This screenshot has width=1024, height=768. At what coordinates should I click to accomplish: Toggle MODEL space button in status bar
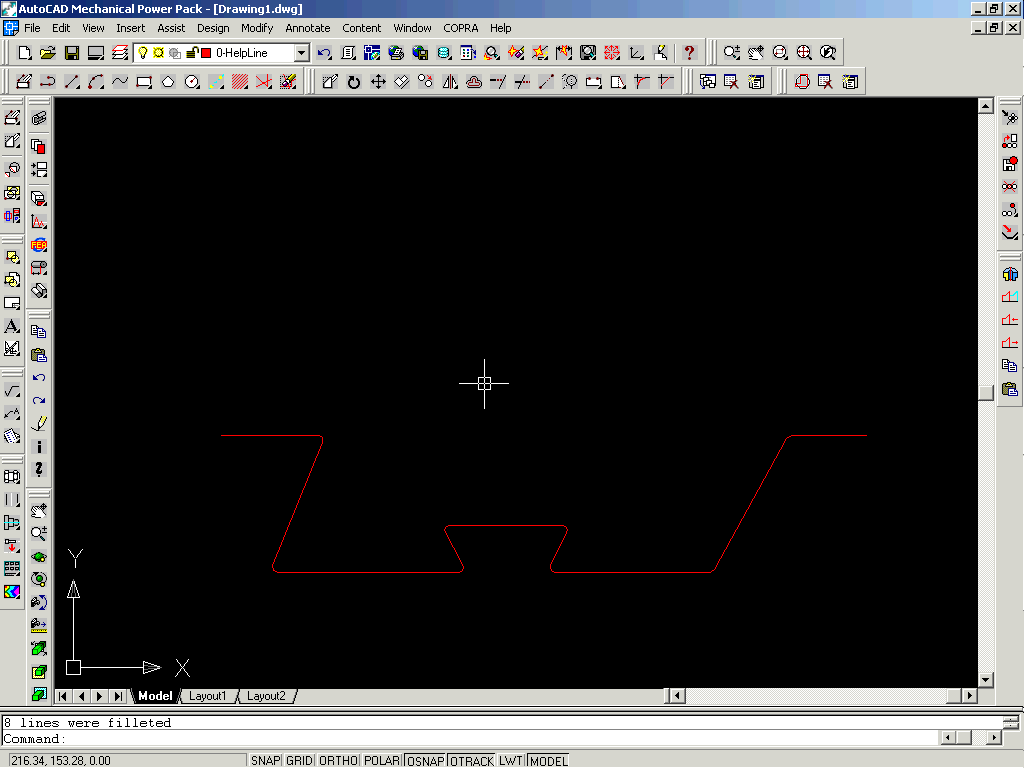[549, 761]
